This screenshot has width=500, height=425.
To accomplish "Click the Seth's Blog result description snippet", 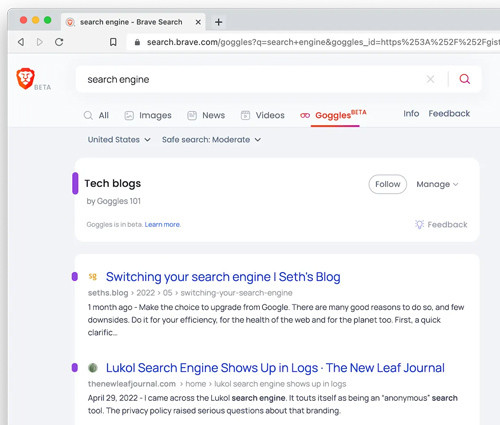I will (276, 320).
